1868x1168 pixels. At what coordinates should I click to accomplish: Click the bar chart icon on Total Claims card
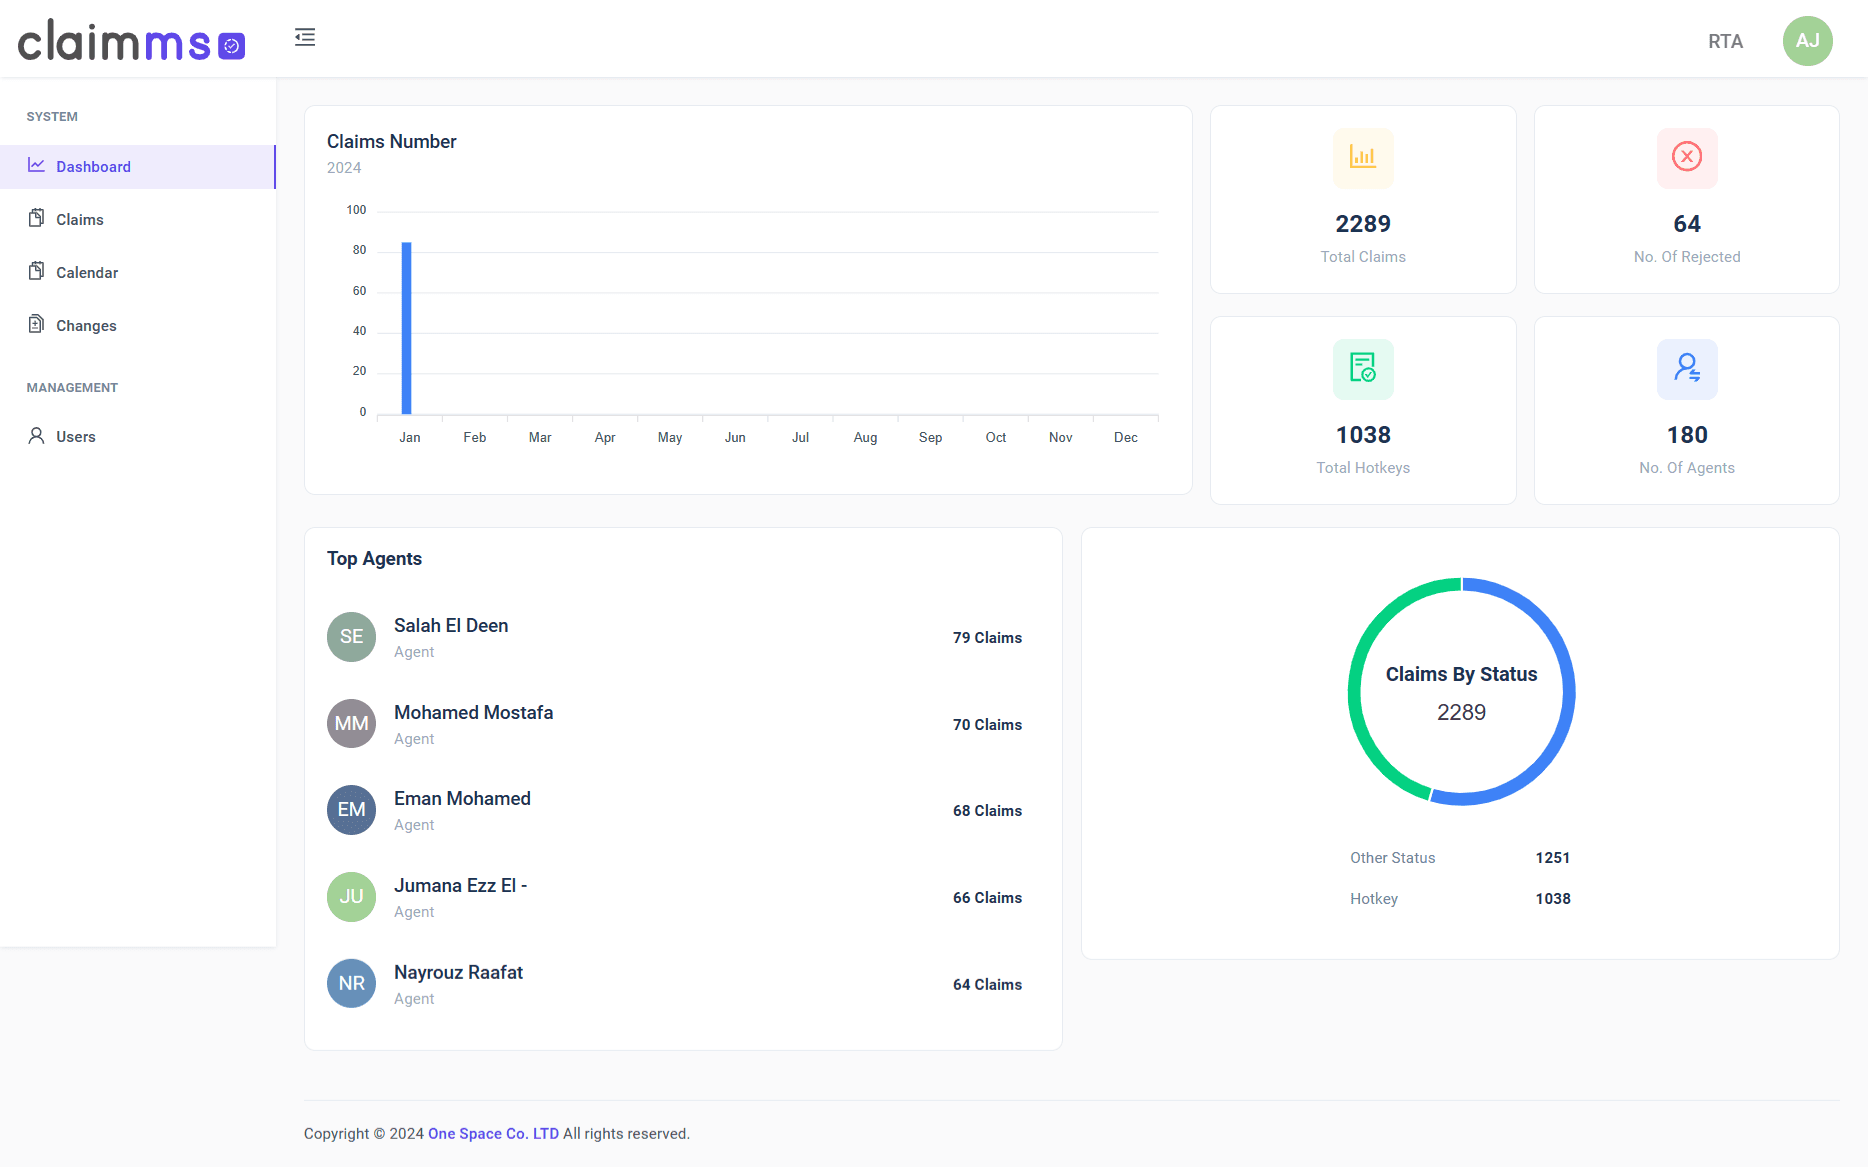point(1362,158)
